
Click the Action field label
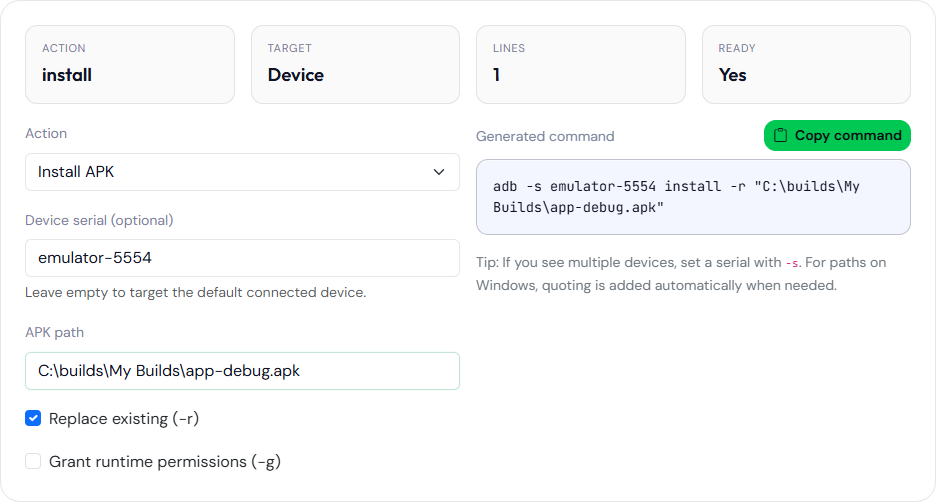coord(46,134)
